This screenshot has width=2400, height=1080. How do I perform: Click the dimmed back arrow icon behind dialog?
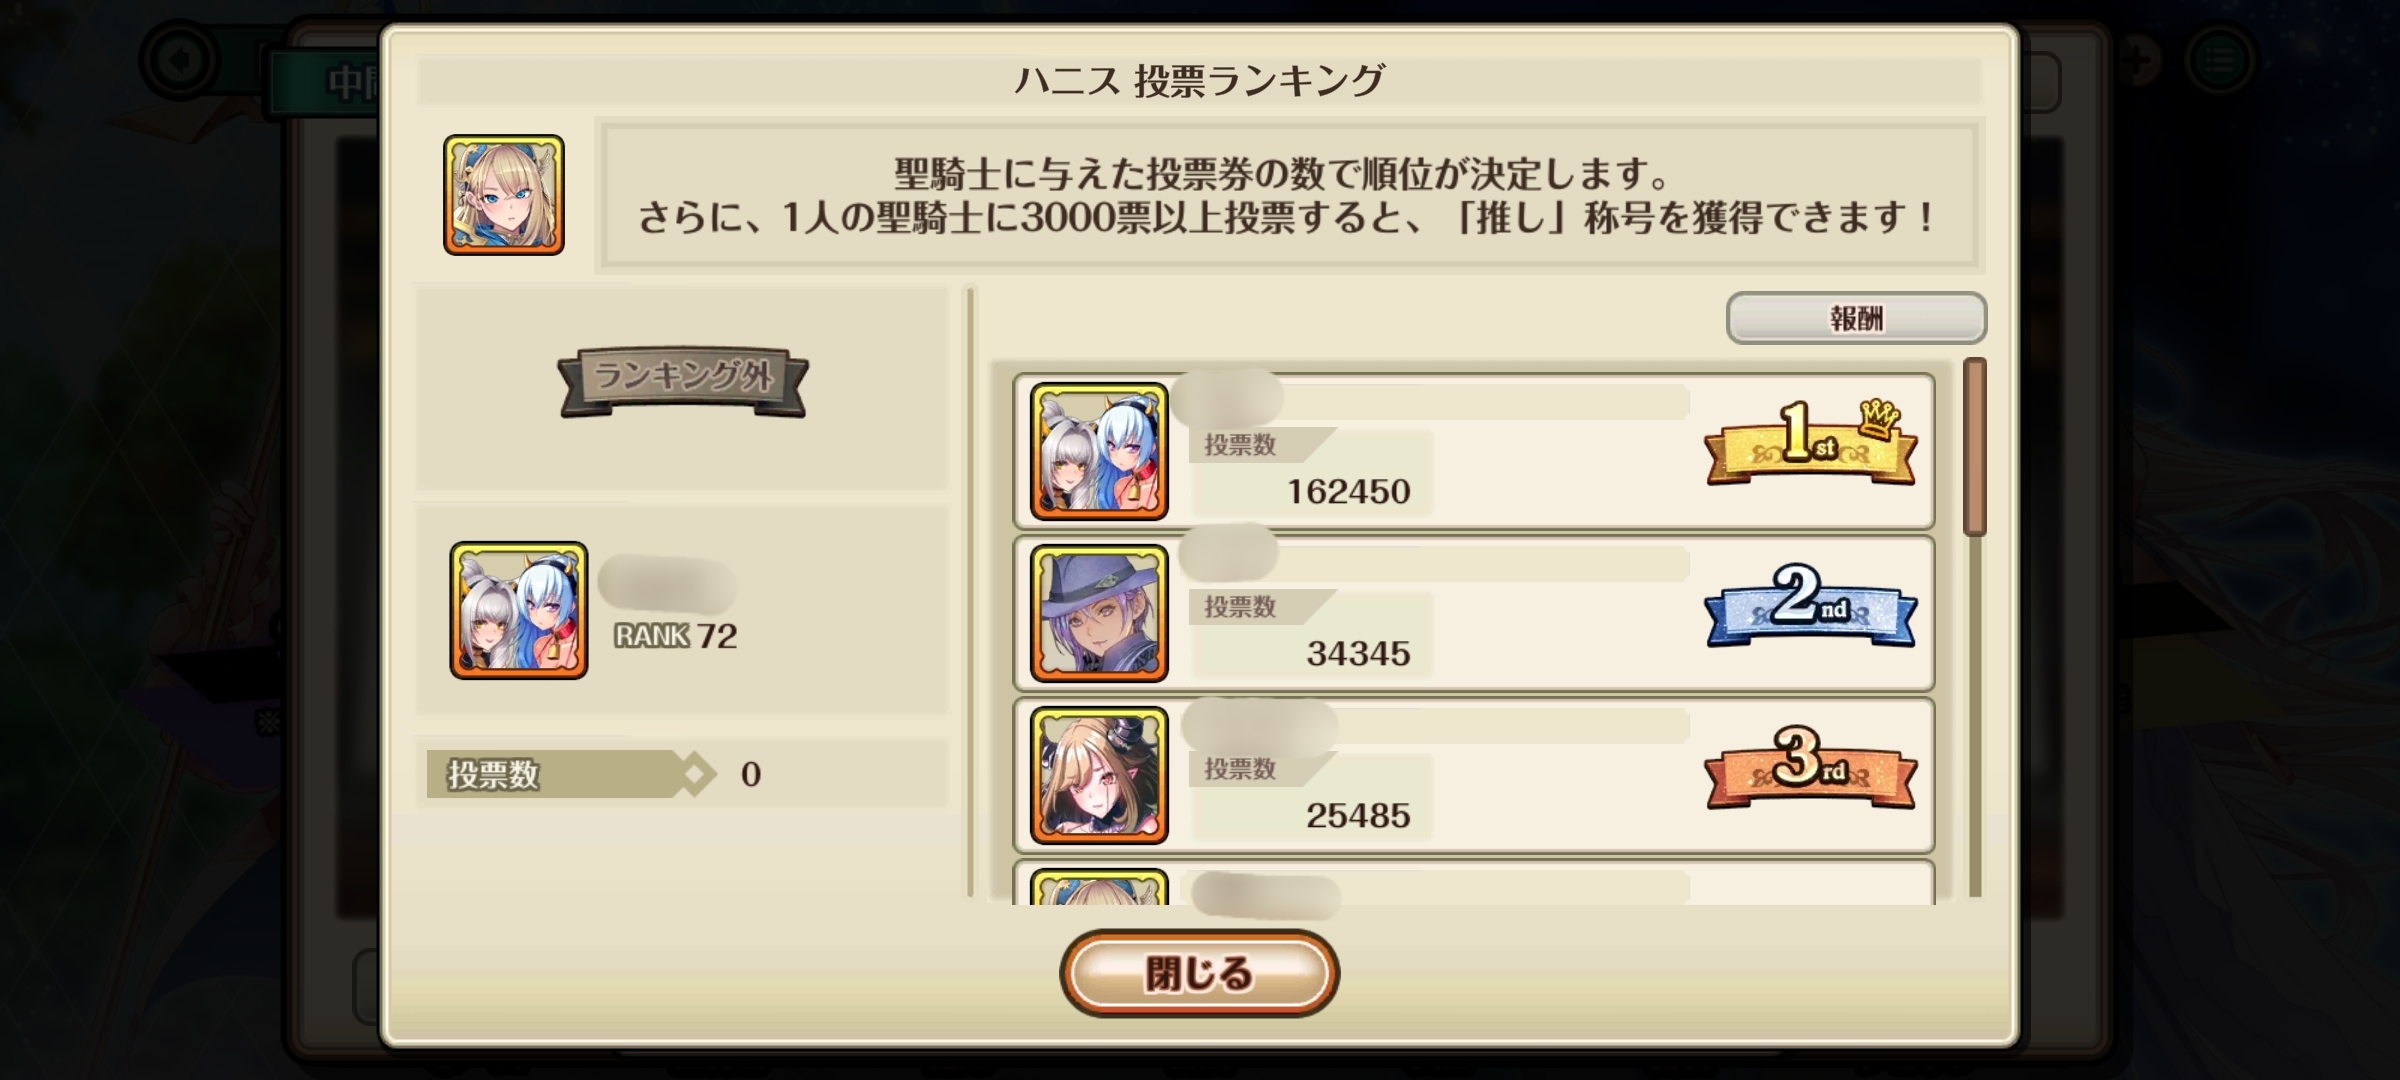180,60
